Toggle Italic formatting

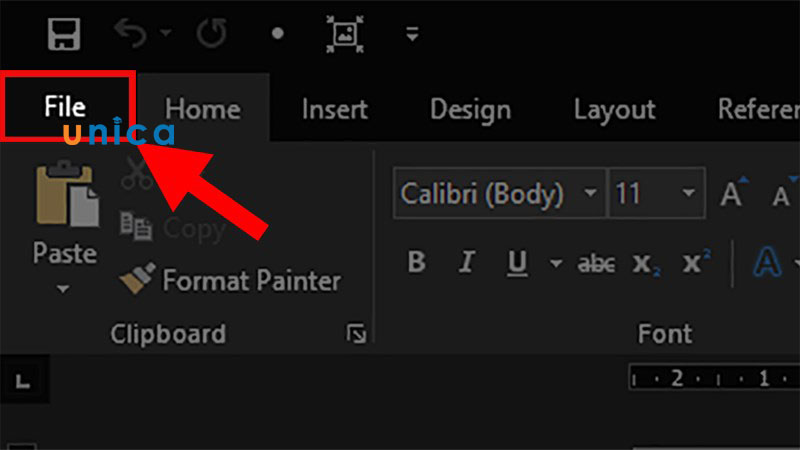pyautogui.click(x=466, y=263)
